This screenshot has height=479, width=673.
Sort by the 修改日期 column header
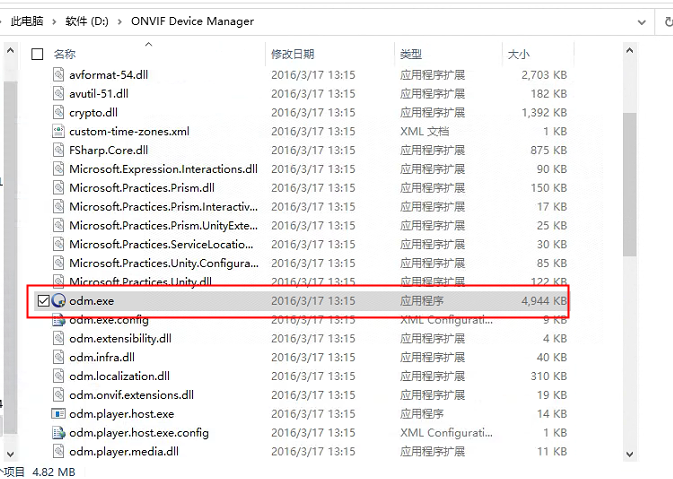click(x=293, y=54)
